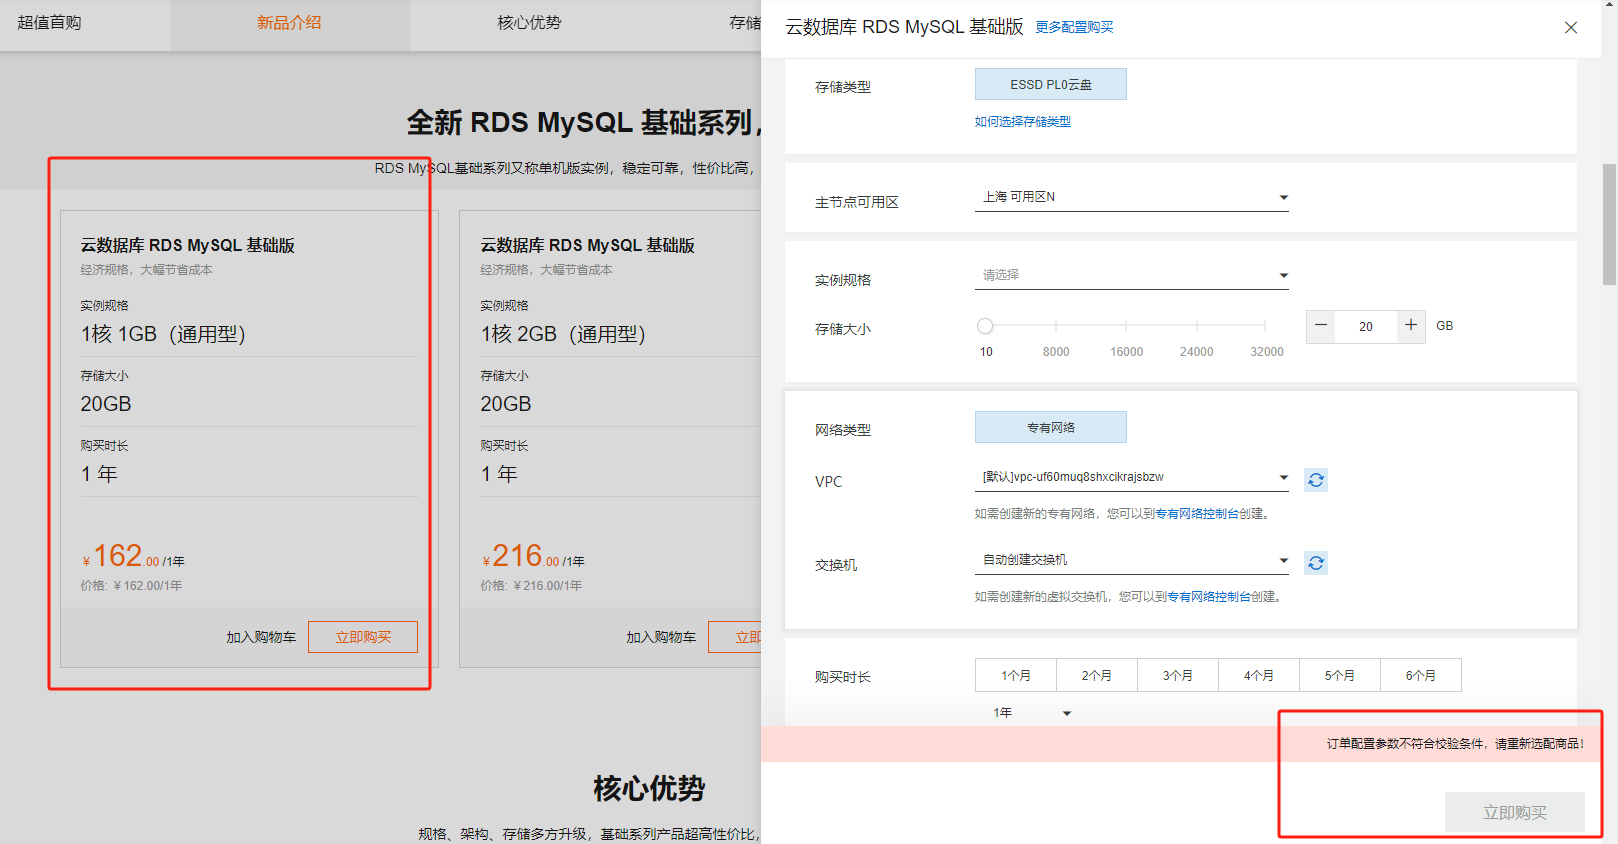
Task: Open 更多配置购买 link
Action: tap(1074, 28)
